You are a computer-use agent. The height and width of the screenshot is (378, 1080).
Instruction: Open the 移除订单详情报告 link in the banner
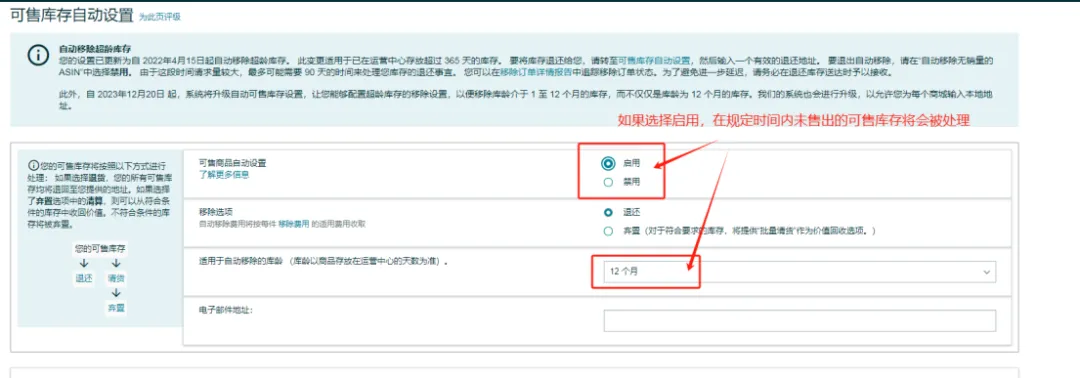(535, 72)
